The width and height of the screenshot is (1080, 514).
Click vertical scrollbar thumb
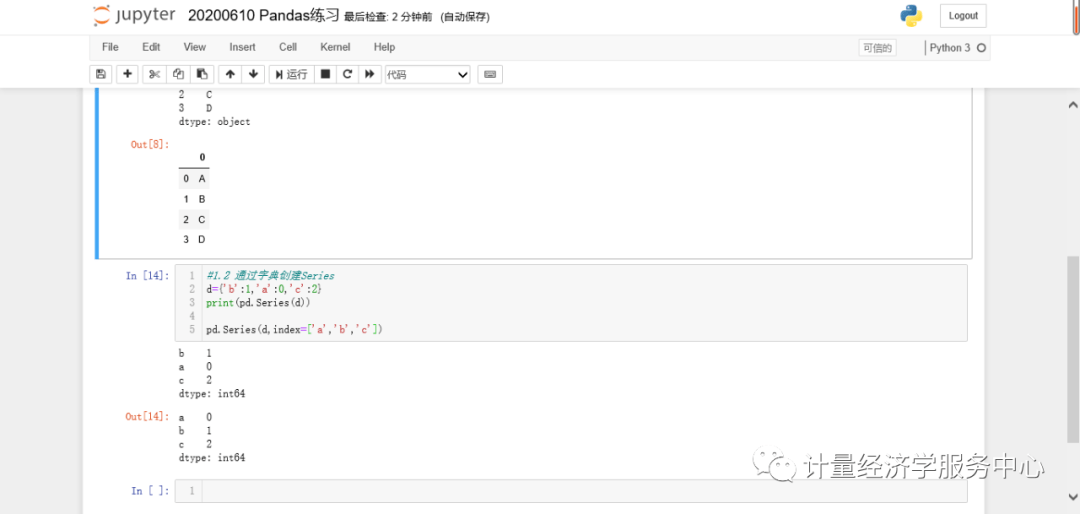1073,349
